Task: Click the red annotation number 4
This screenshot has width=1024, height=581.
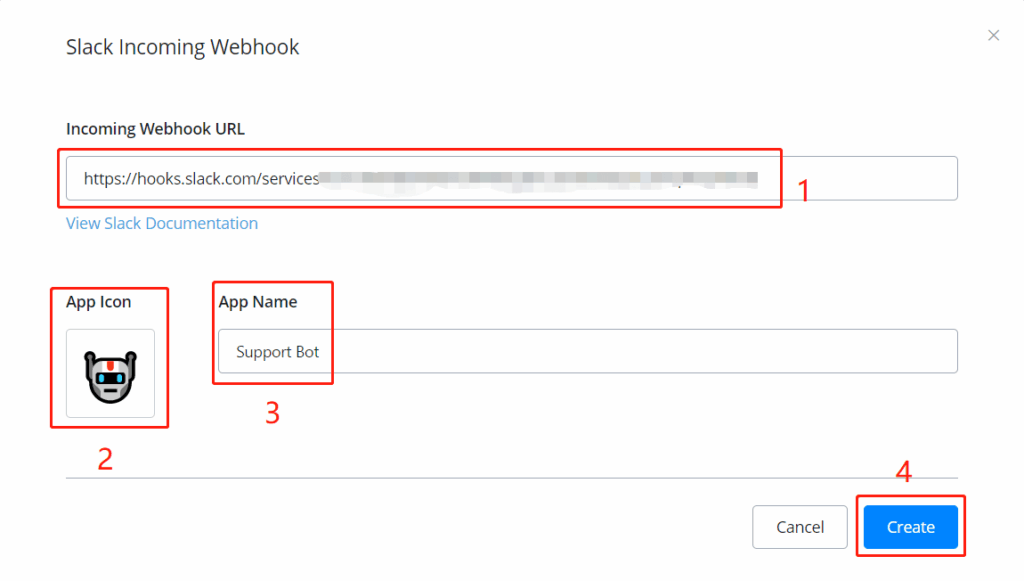Action: (903, 472)
